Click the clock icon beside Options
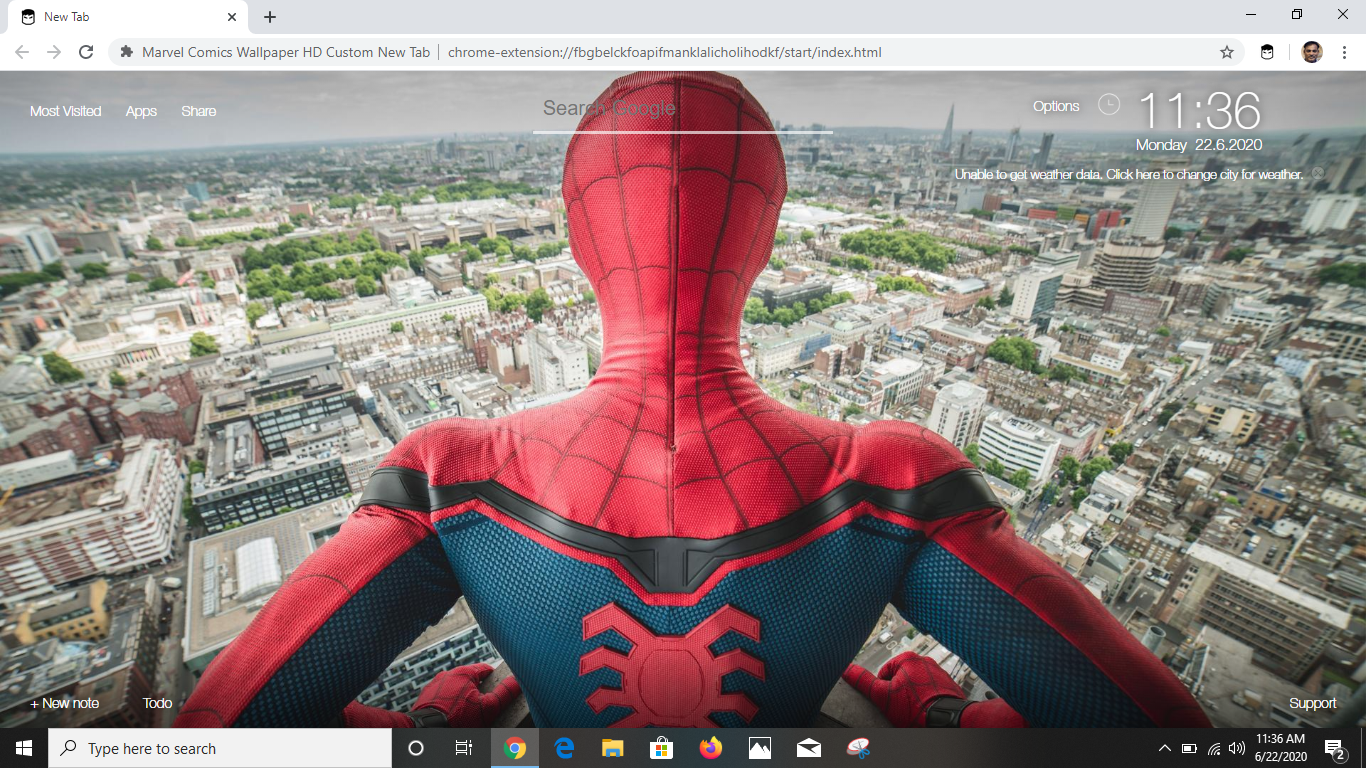1366x768 pixels. click(x=1109, y=104)
